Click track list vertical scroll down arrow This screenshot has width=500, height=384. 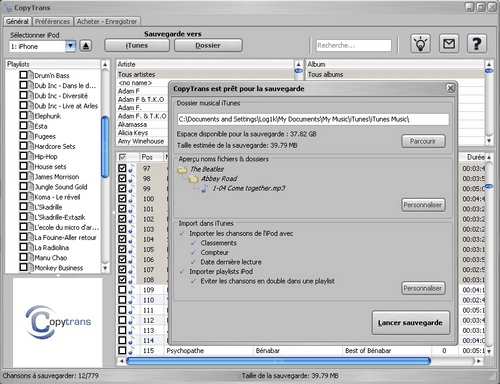[x=489, y=351]
